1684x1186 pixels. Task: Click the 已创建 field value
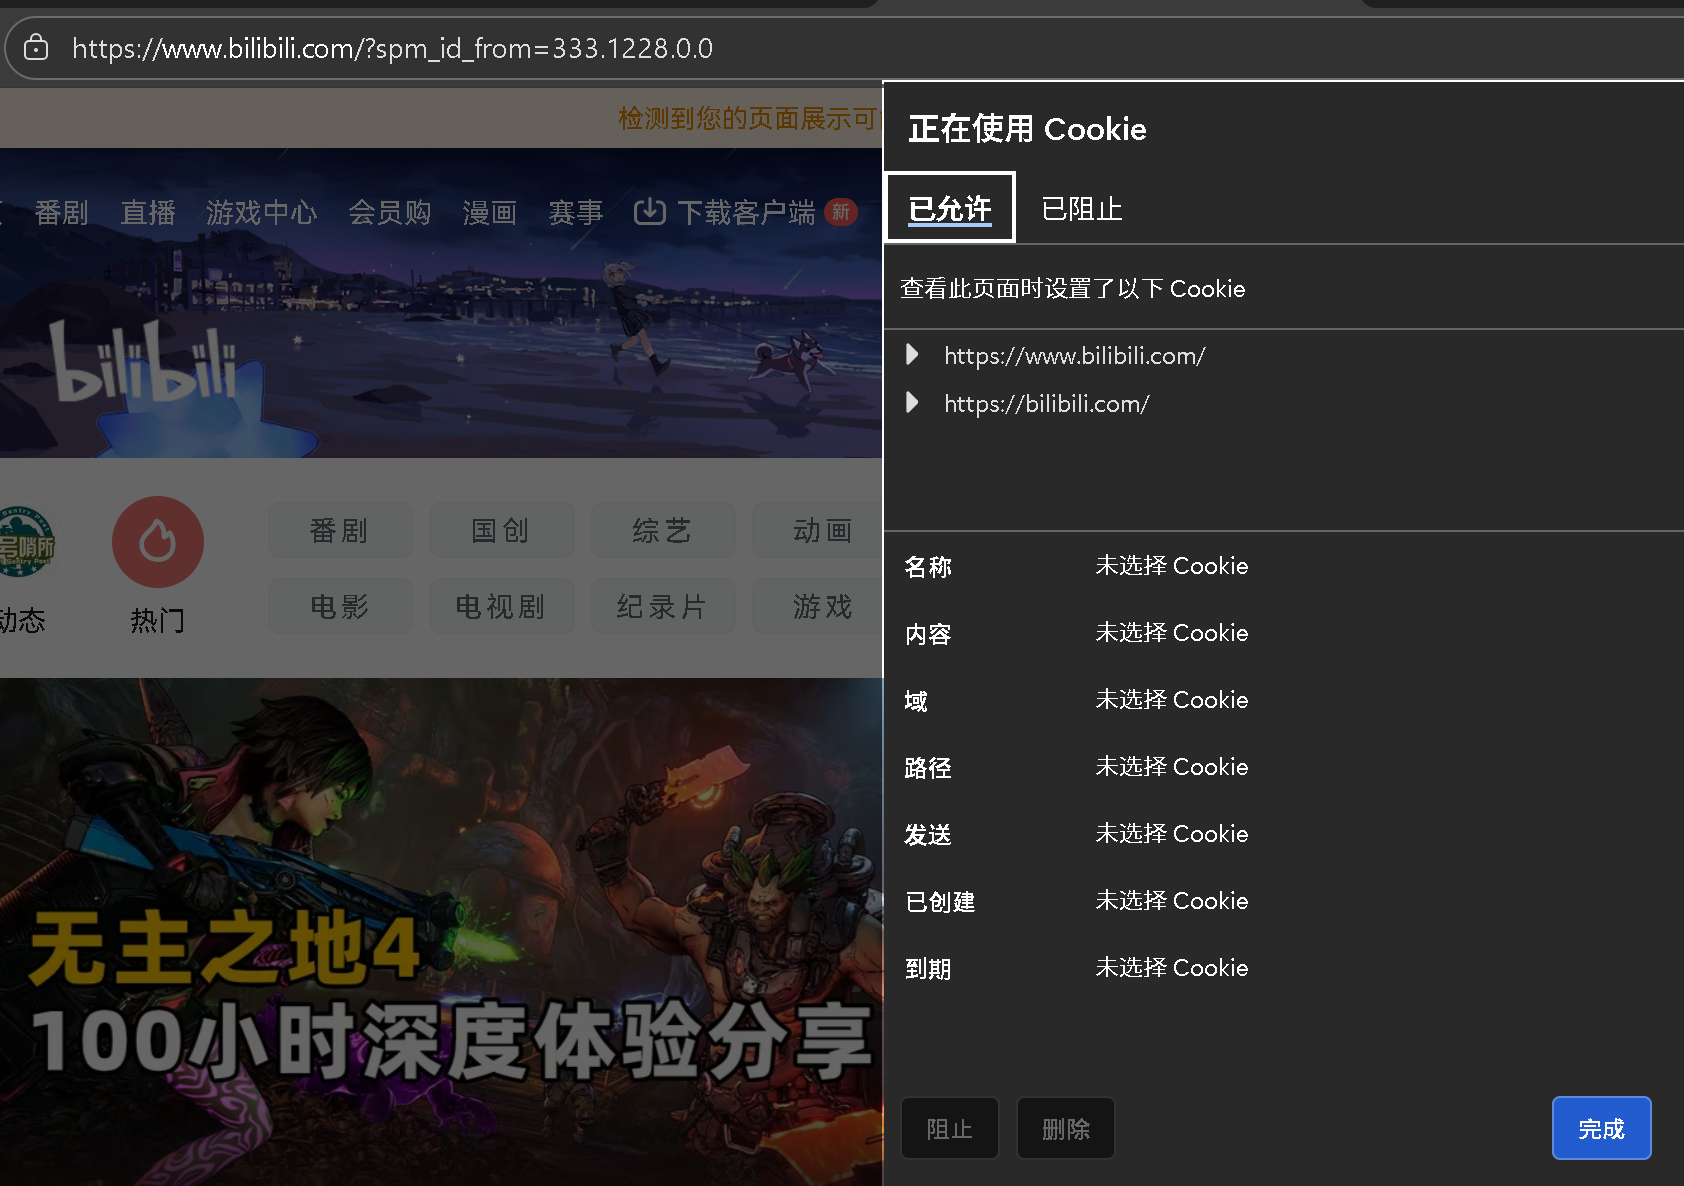pos(1172,901)
